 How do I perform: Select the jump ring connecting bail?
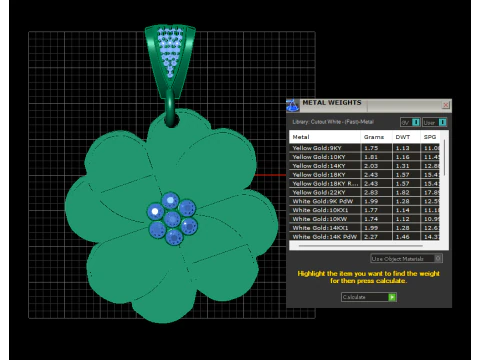171,108
